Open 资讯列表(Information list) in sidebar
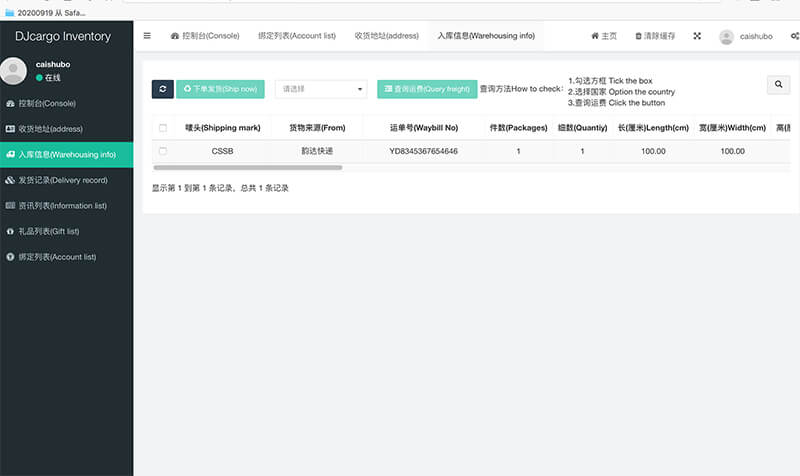Screen dimensions: 800x476 point(66,206)
